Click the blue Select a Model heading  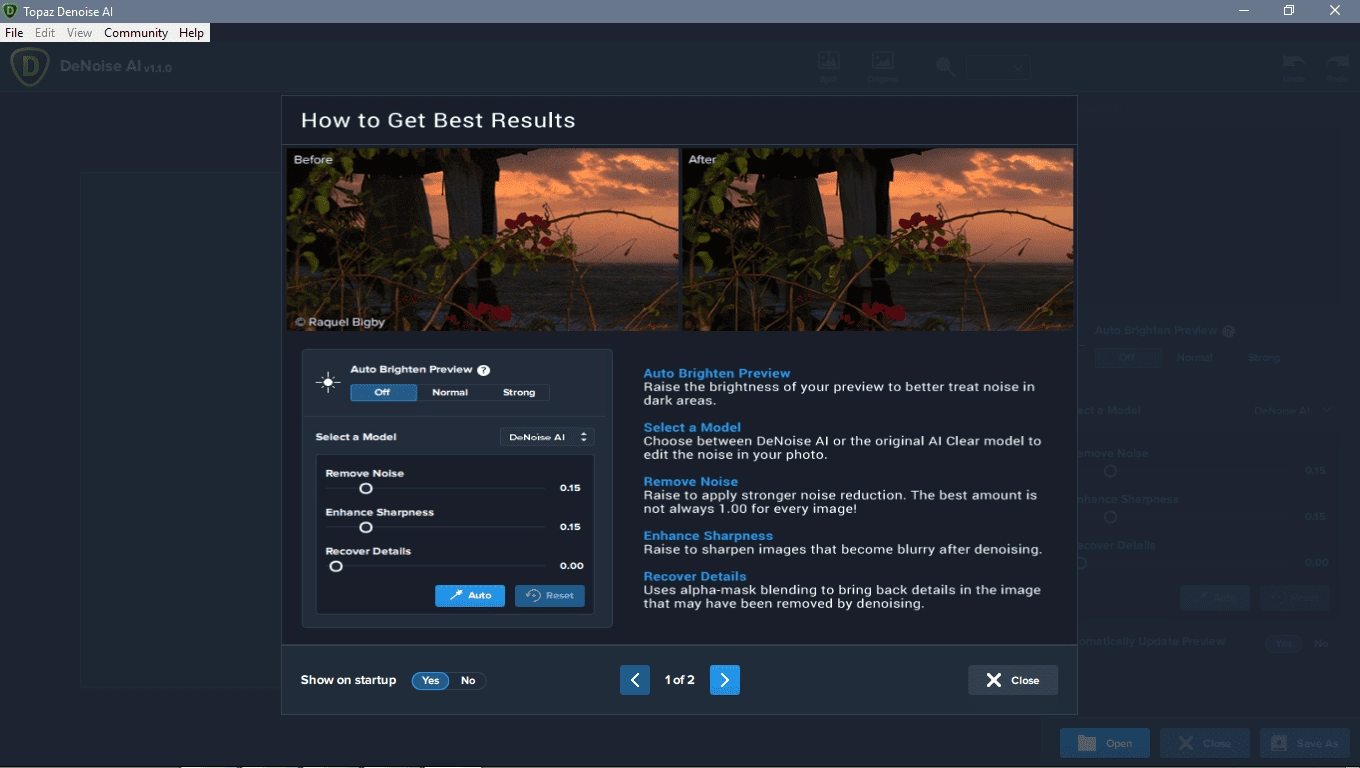692,427
